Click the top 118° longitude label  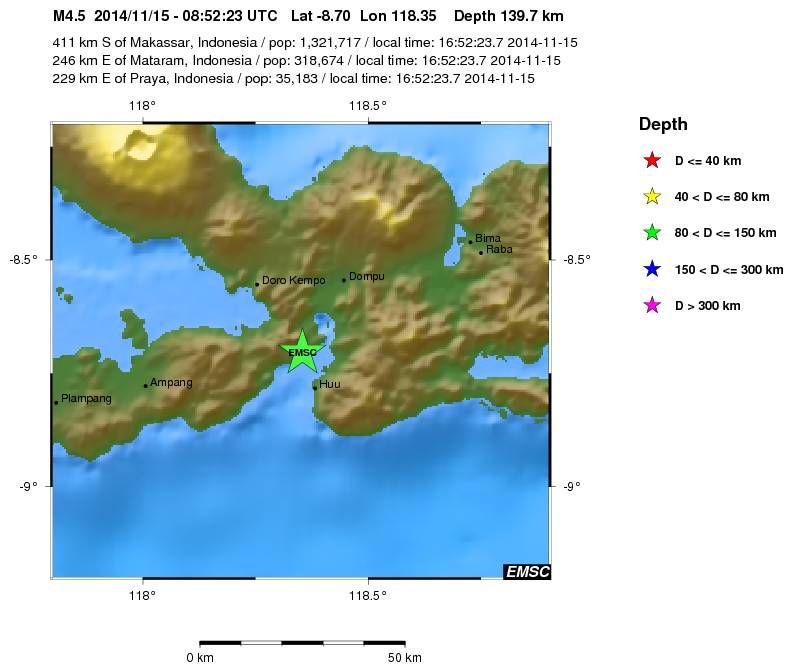(142, 106)
